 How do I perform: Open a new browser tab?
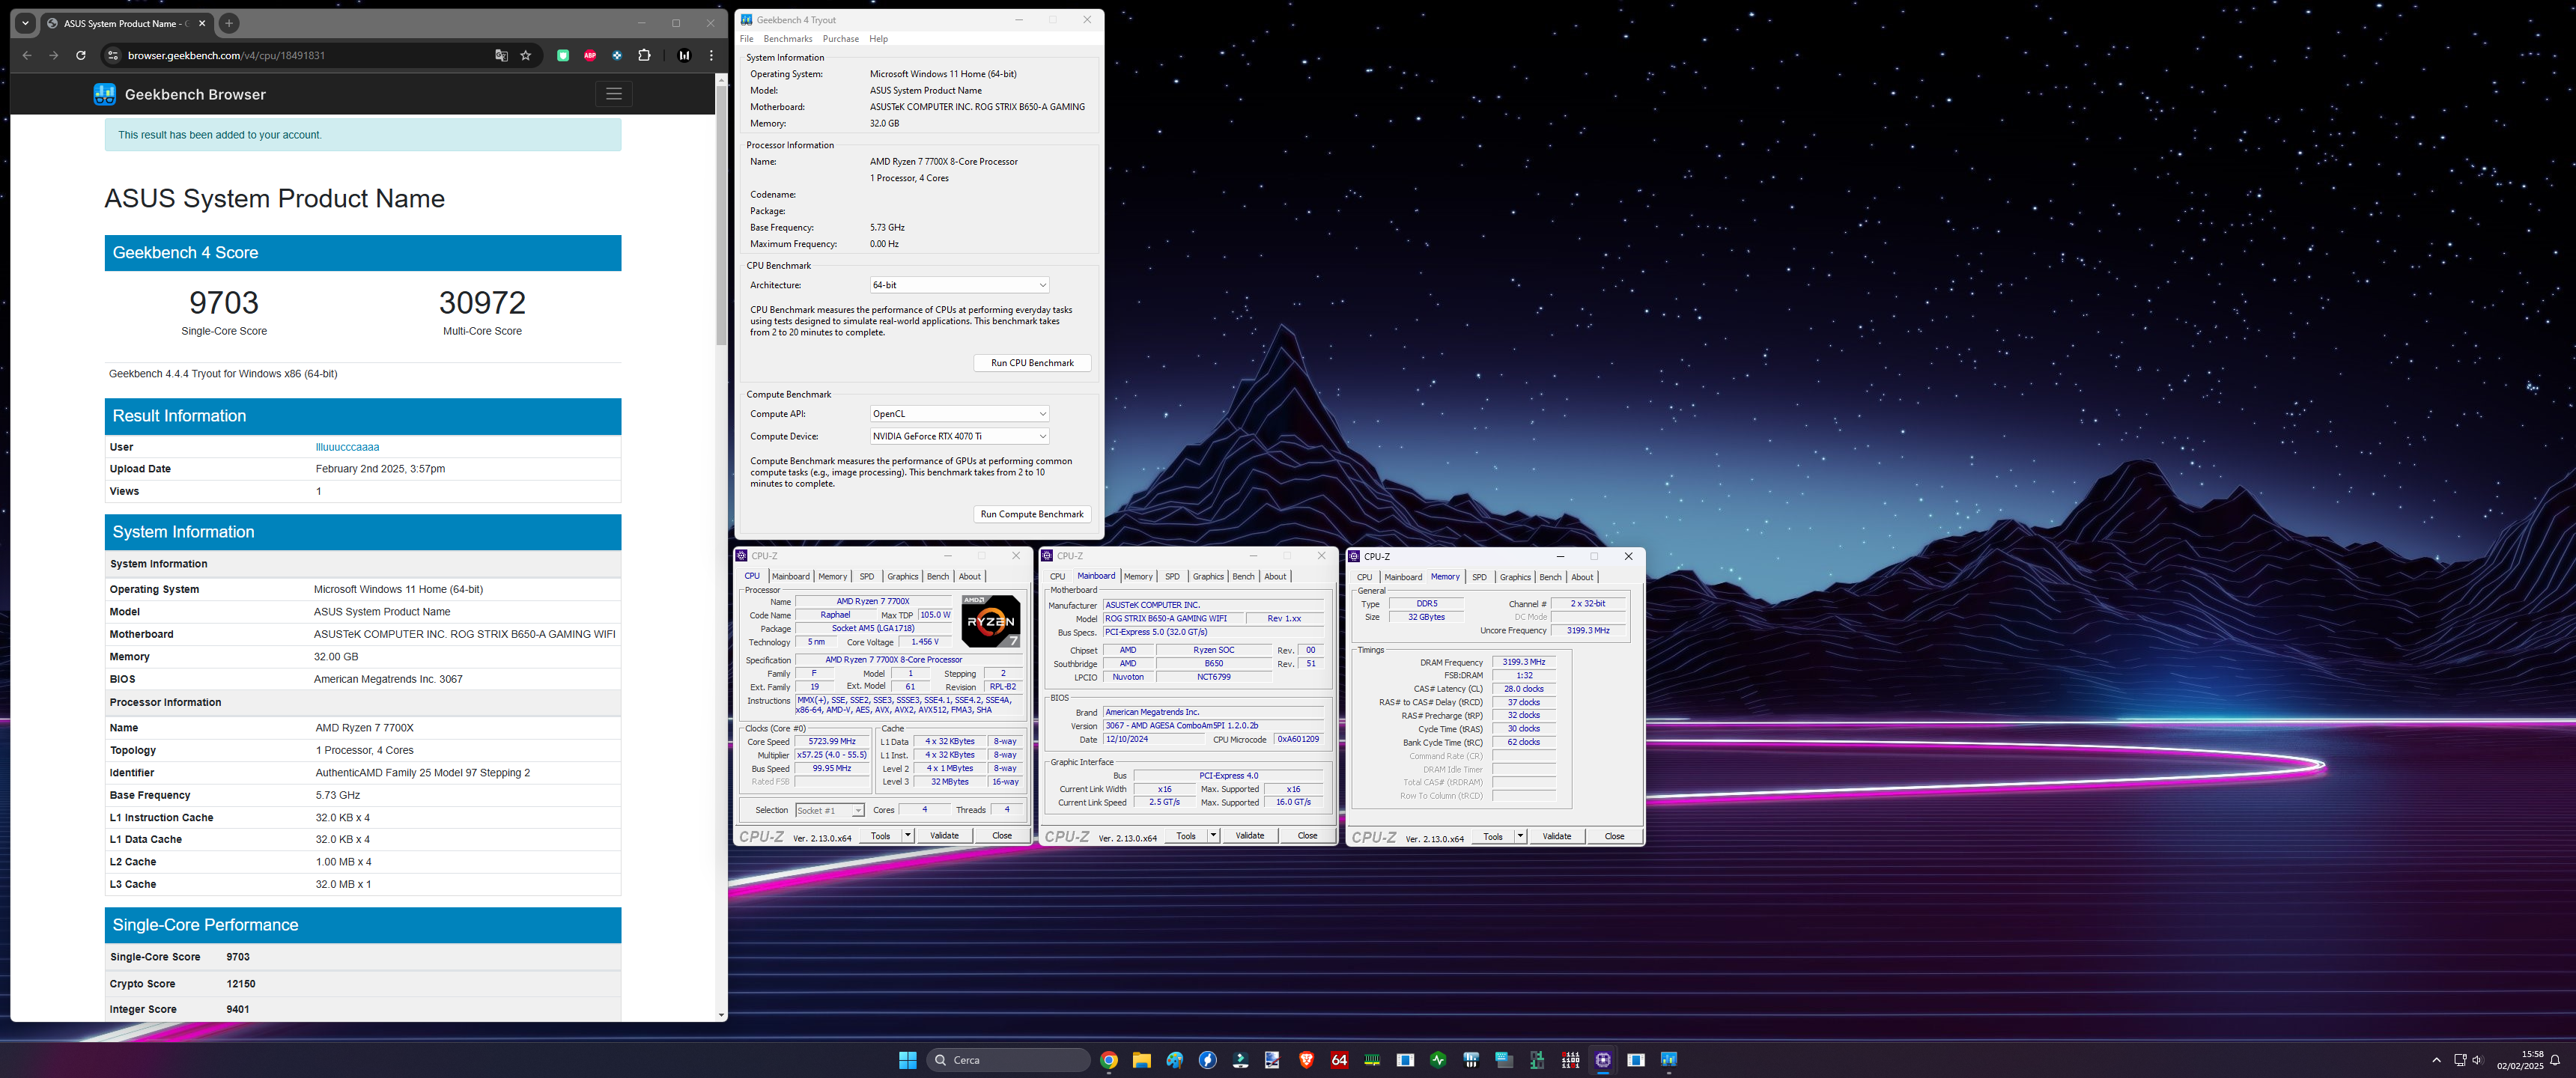tap(229, 23)
